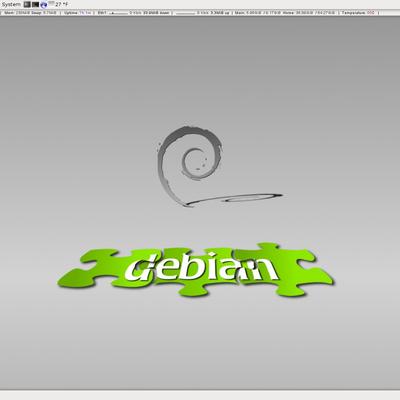Screen dimensions: 400x400
Task: Click the weather applet icon beside 27 °F
Action: coord(51,3)
